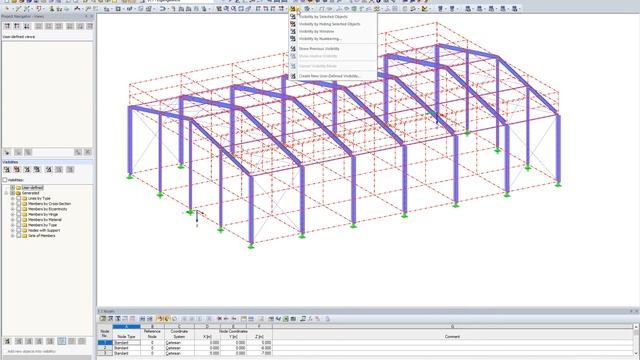Select Show Previous Visibility menu entry
The image size is (640, 360).
pos(333,49)
